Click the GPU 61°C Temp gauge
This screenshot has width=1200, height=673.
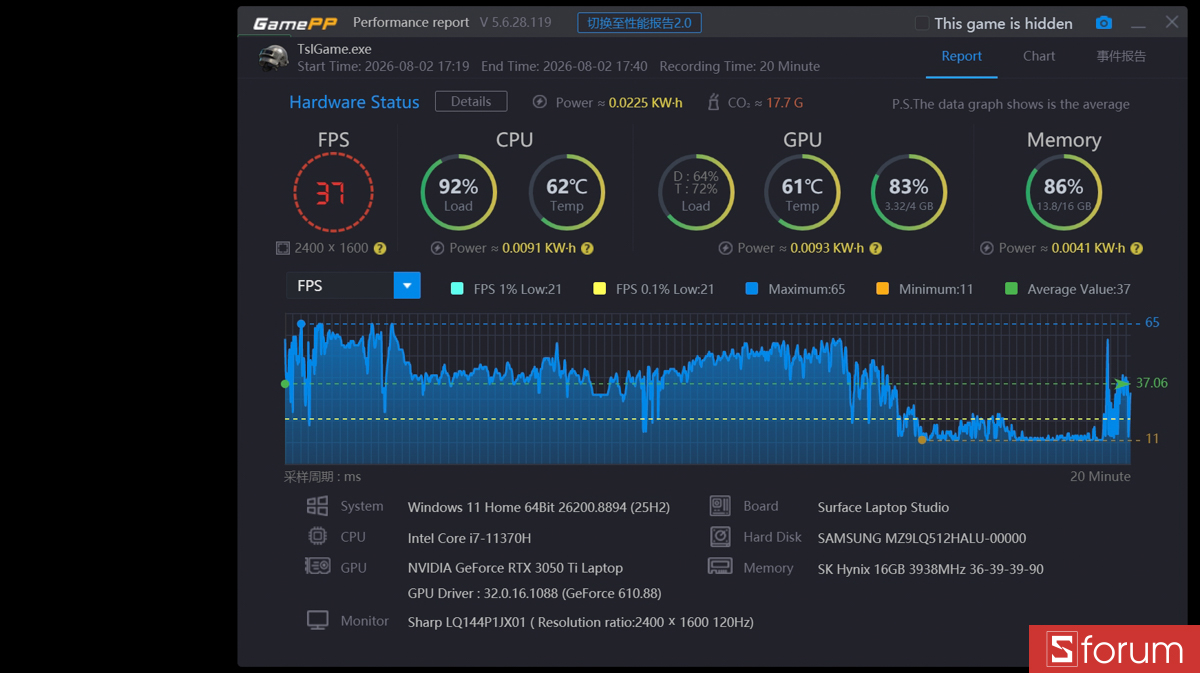point(802,192)
